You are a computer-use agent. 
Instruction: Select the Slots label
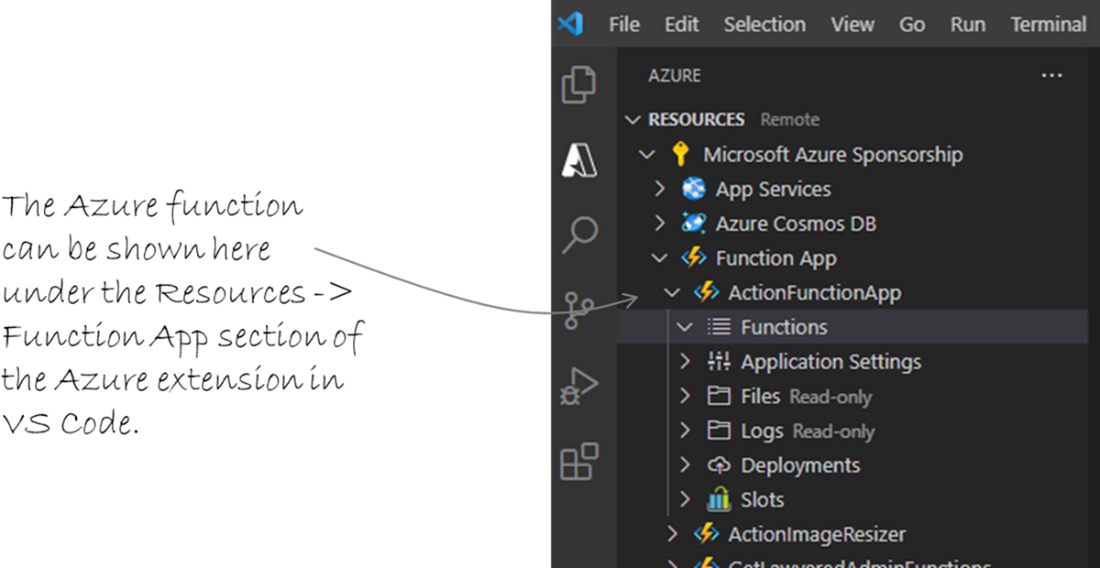(763, 499)
